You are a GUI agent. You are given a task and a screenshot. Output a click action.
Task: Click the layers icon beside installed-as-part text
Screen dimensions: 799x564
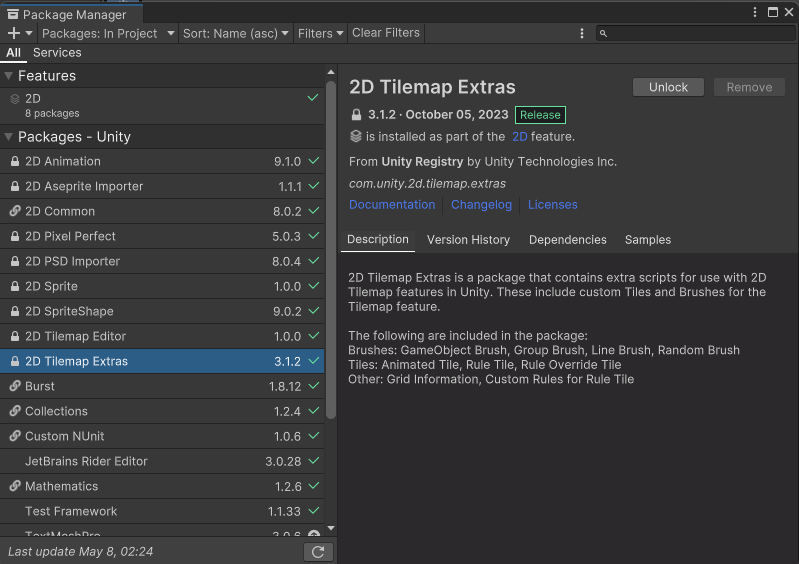coord(356,136)
